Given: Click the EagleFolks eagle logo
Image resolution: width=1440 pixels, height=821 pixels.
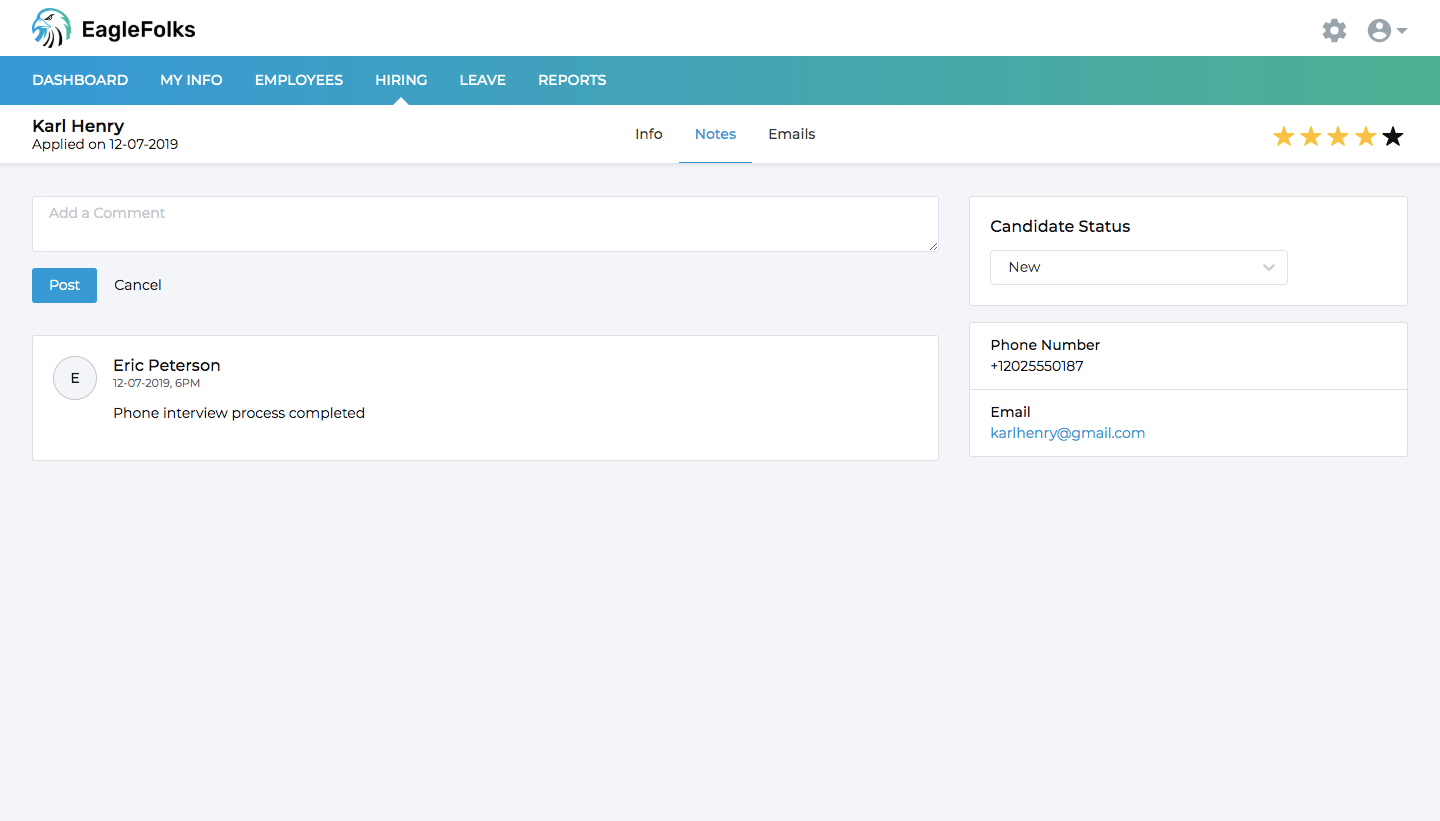Looking at the screenshot, I should click(x=51, y=28).
